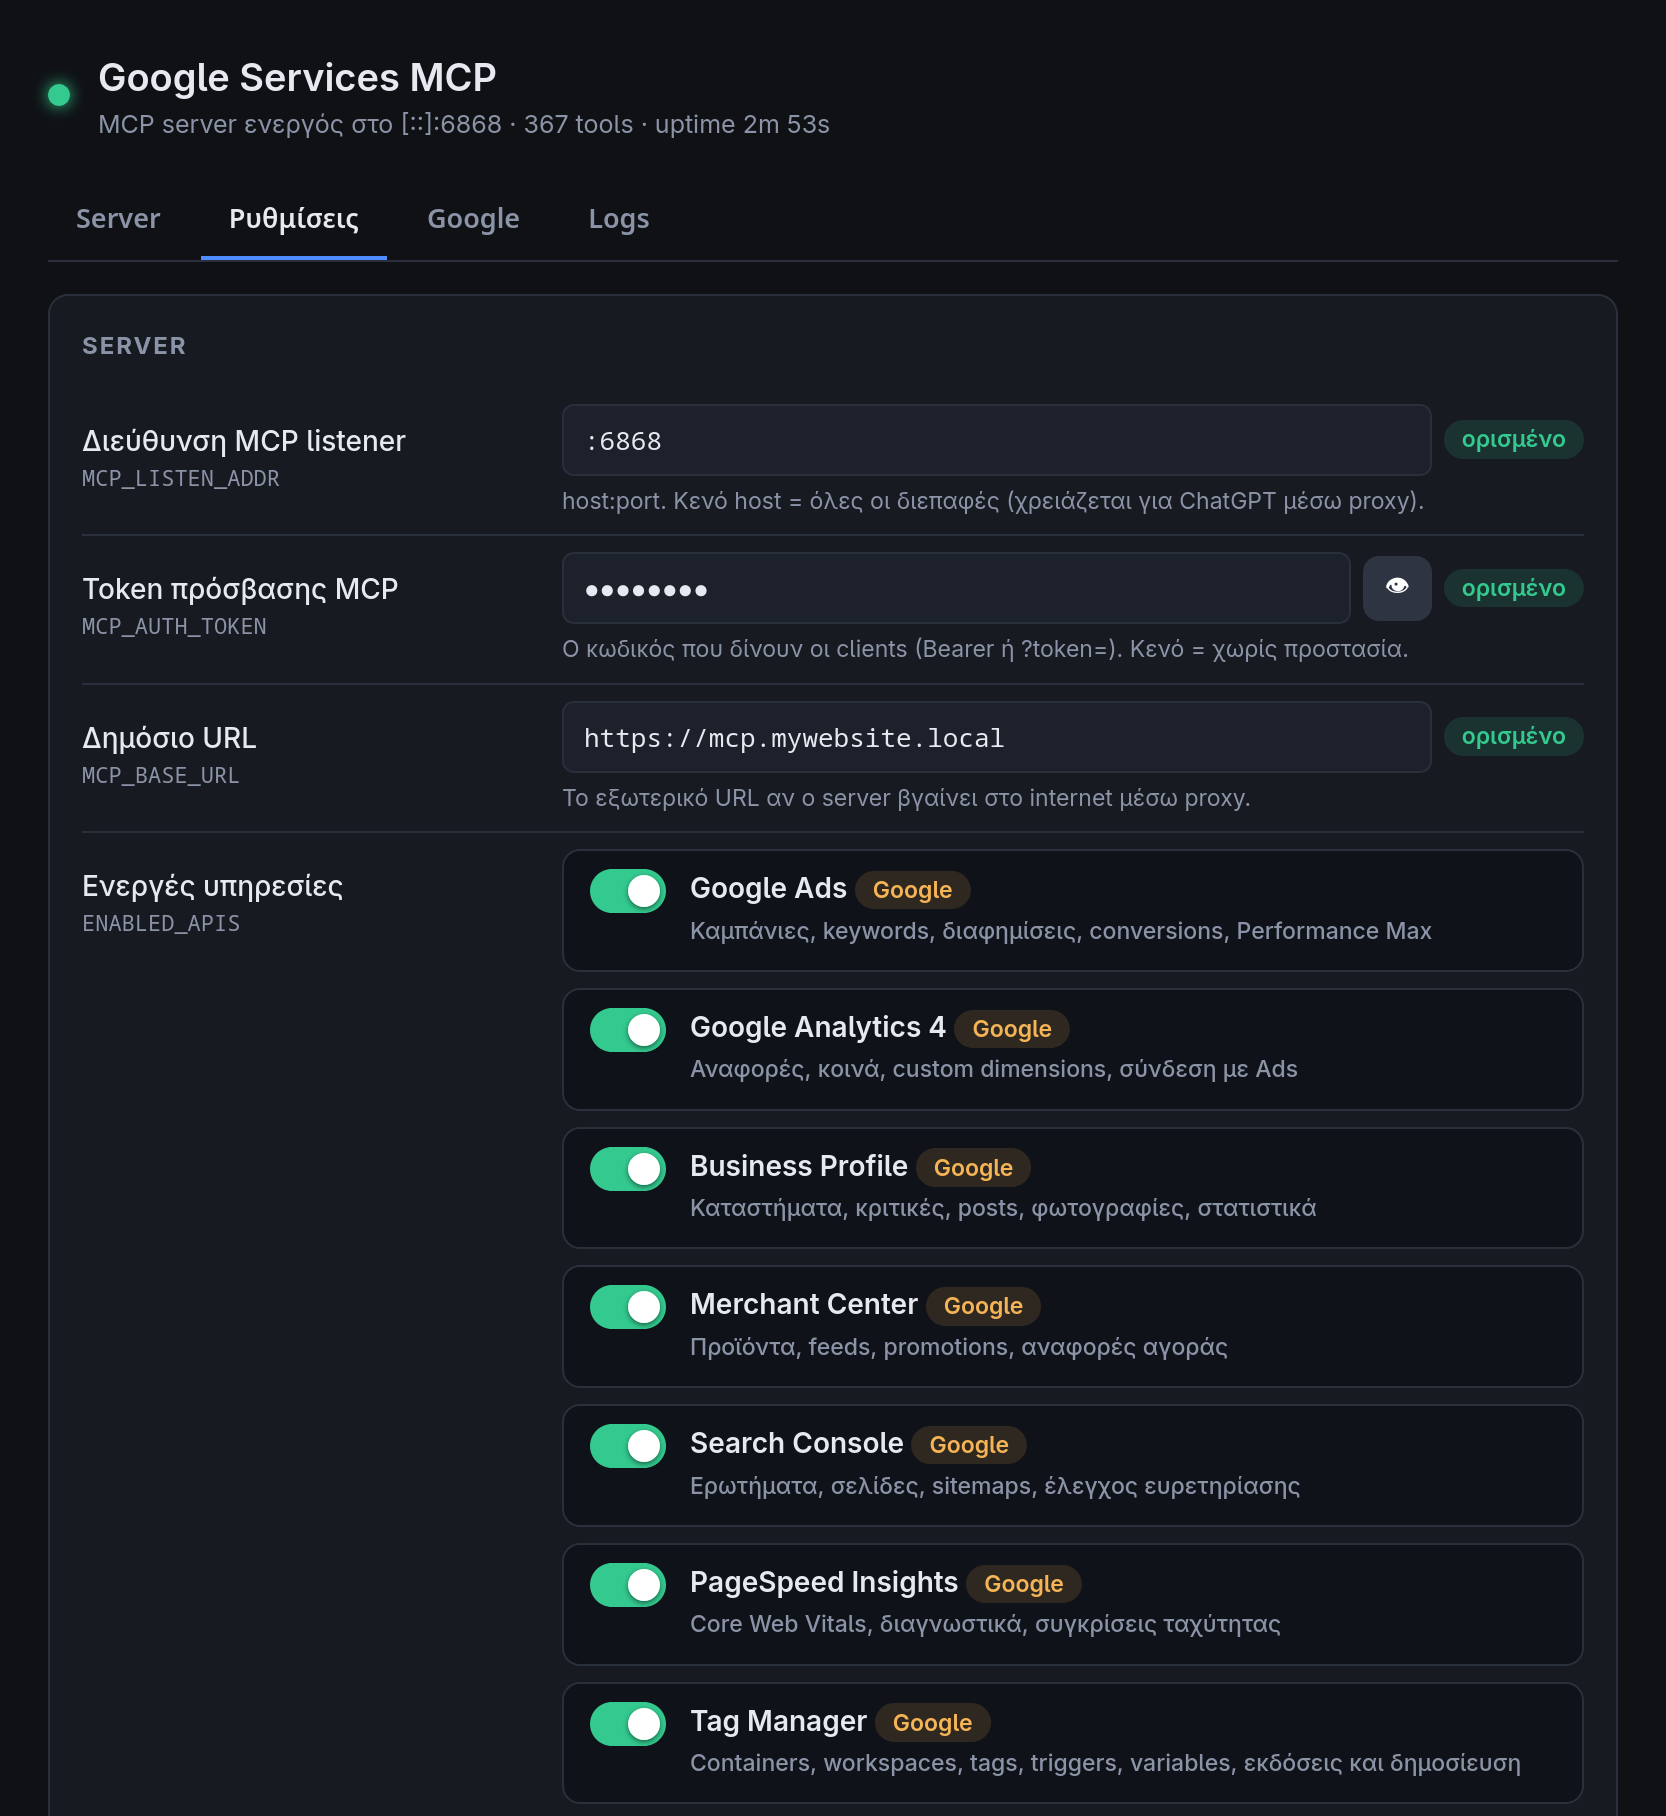The height and width of the screenshot is (1816, 1666).
Task: Click the Google badge beside Google Analytics 4
Action: [1012, 1029]
